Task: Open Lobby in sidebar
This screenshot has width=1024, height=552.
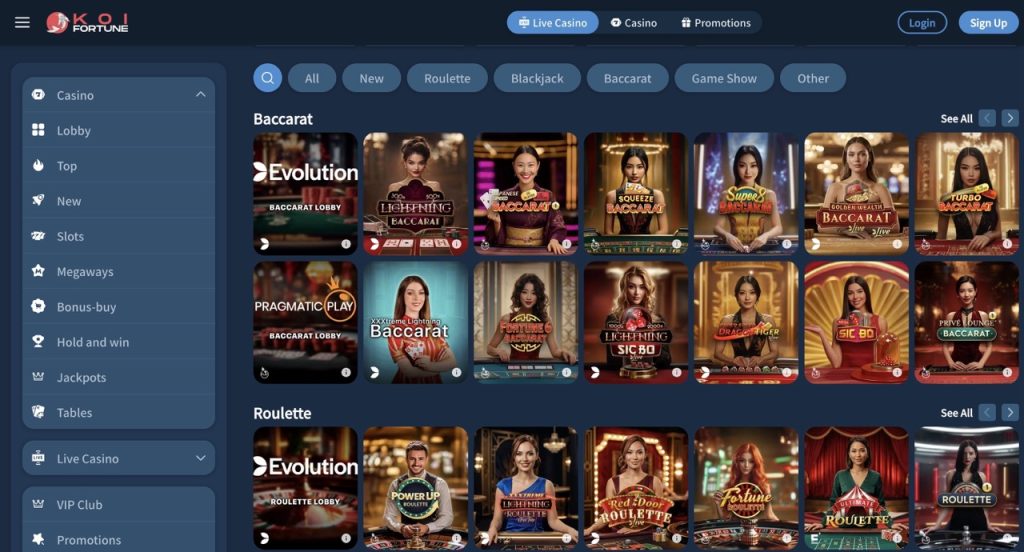Action: pyautogui.click(x=119, y=130)
